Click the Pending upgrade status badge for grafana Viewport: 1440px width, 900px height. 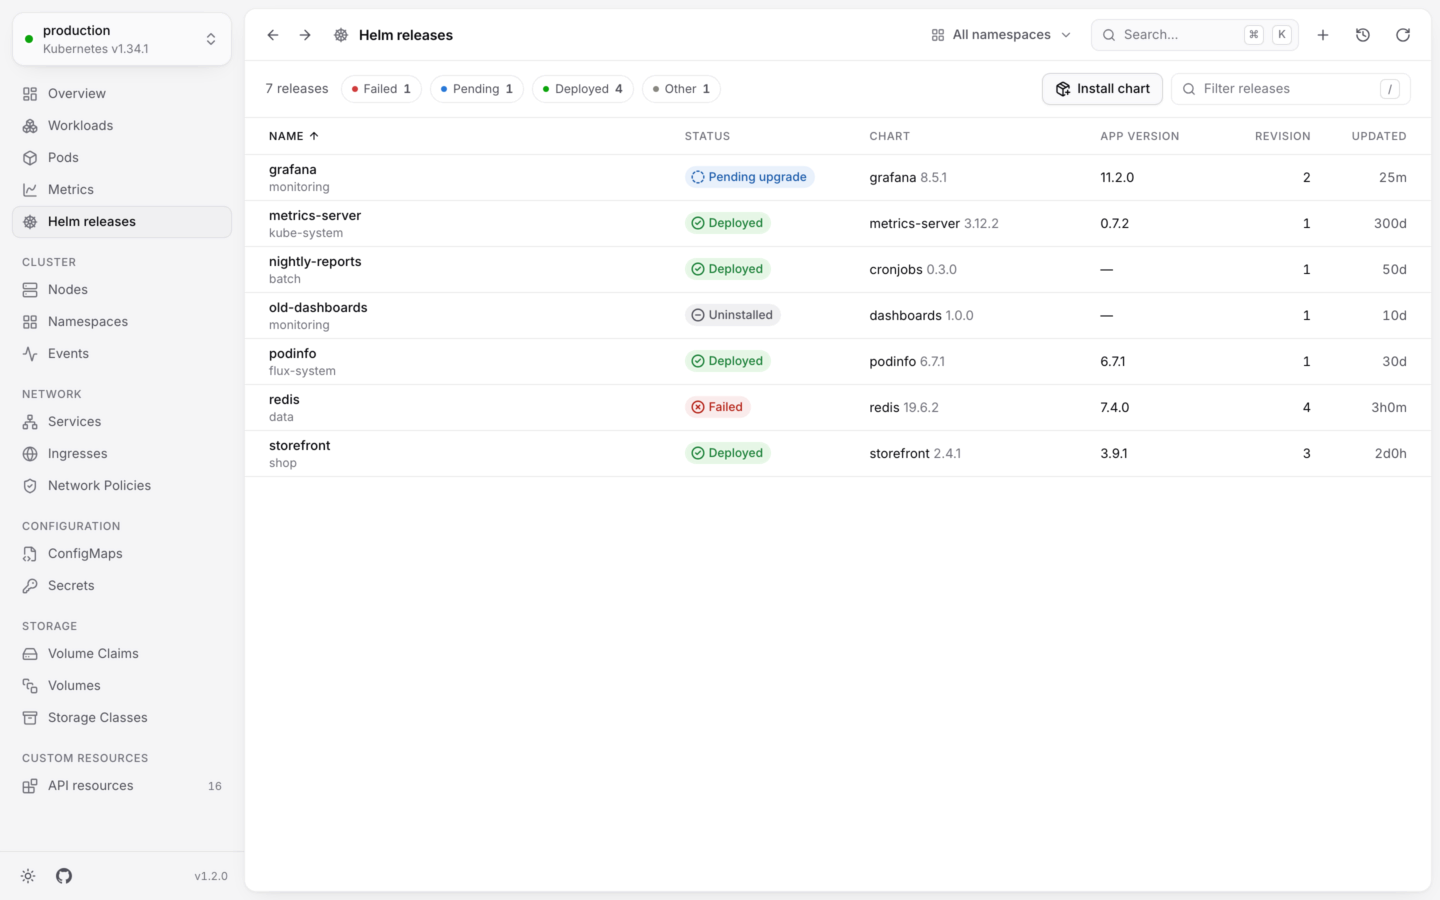coord(749,177)
